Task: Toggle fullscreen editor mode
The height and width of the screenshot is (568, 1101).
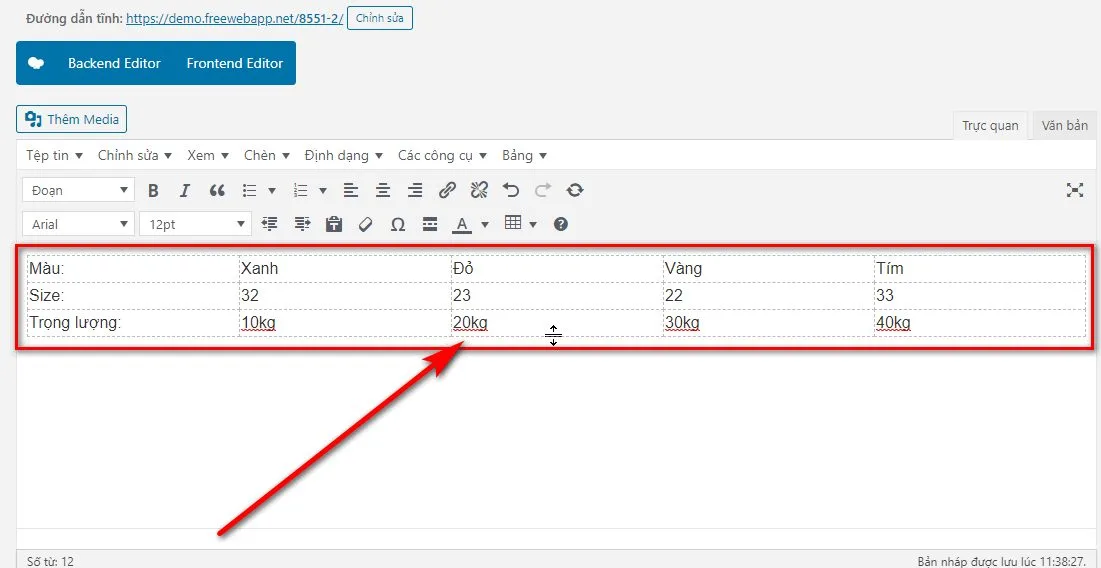Action: click(x=1075, y=190)
